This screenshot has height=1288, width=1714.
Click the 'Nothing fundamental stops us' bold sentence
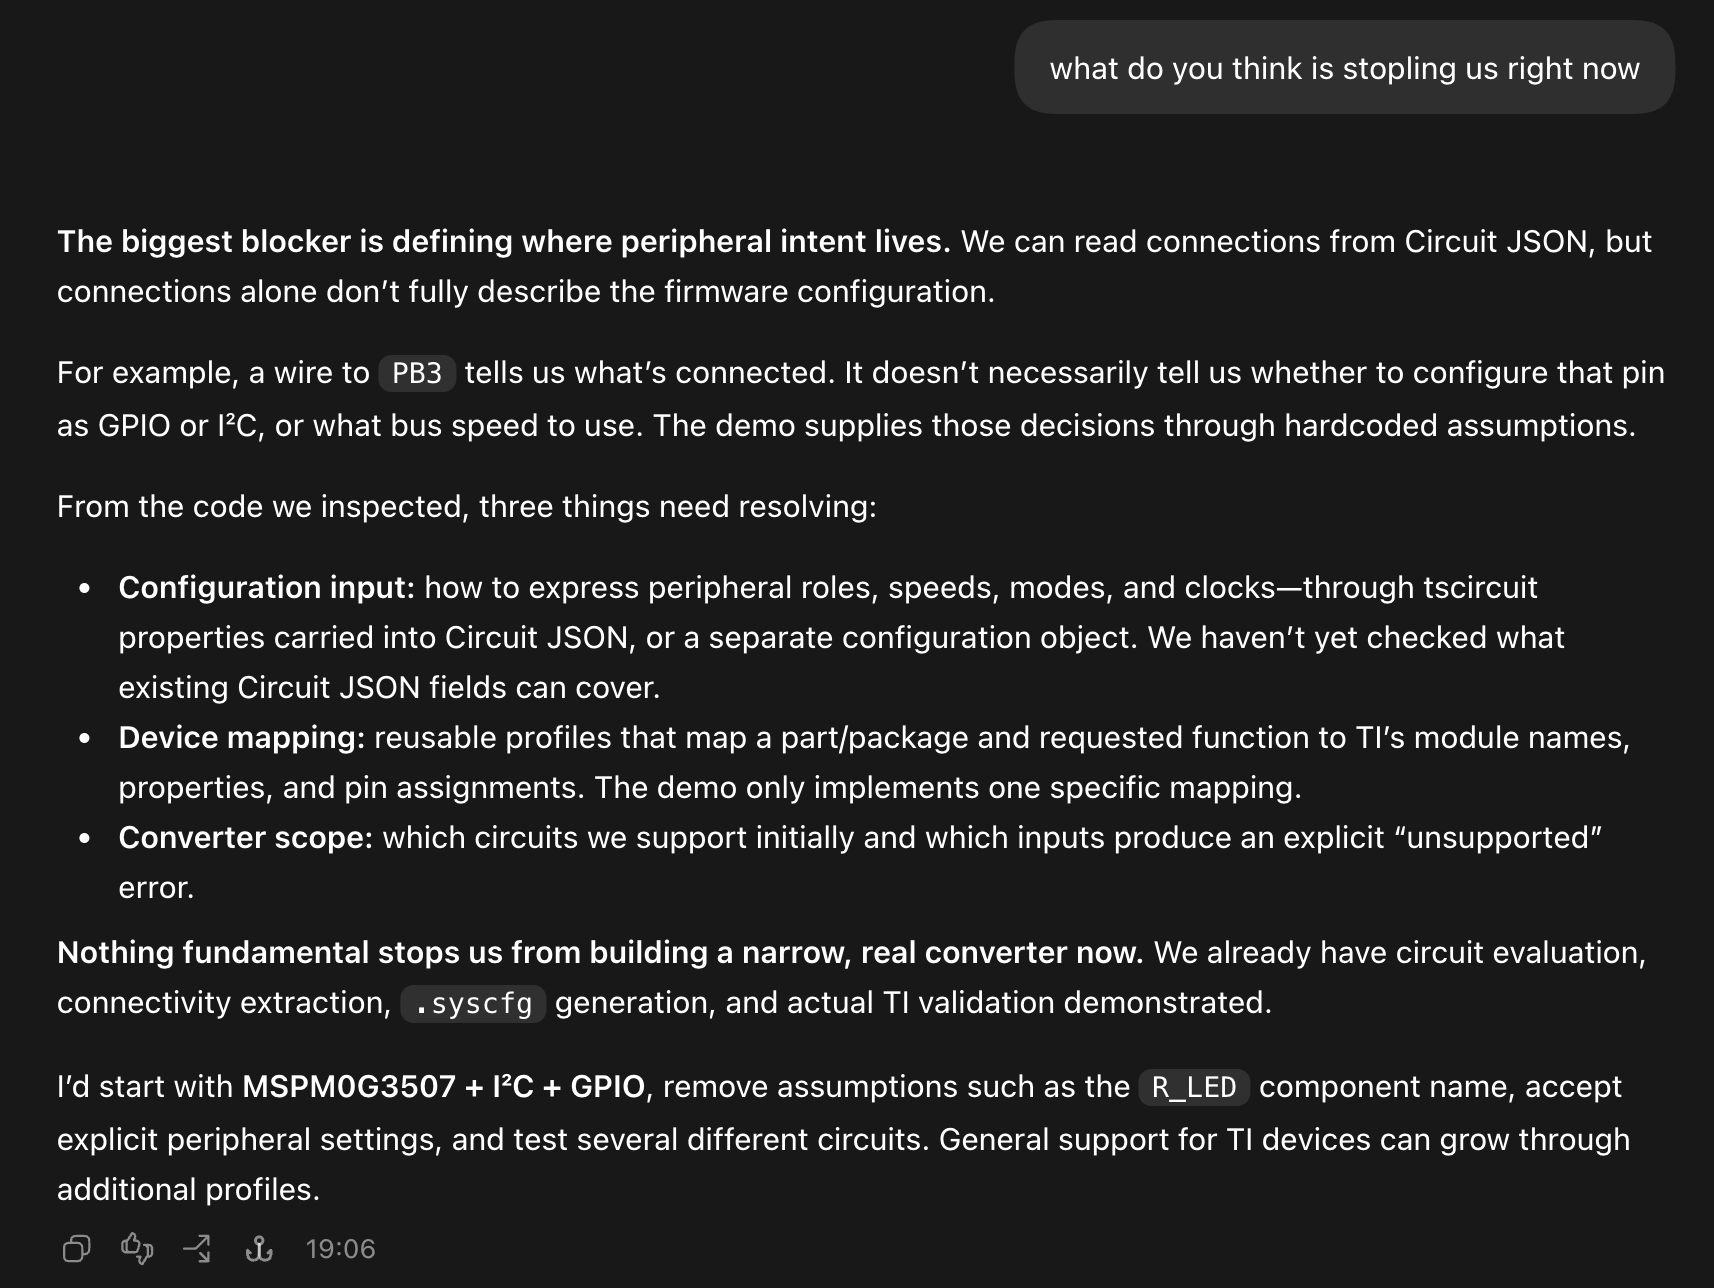(x=600, y=952)
